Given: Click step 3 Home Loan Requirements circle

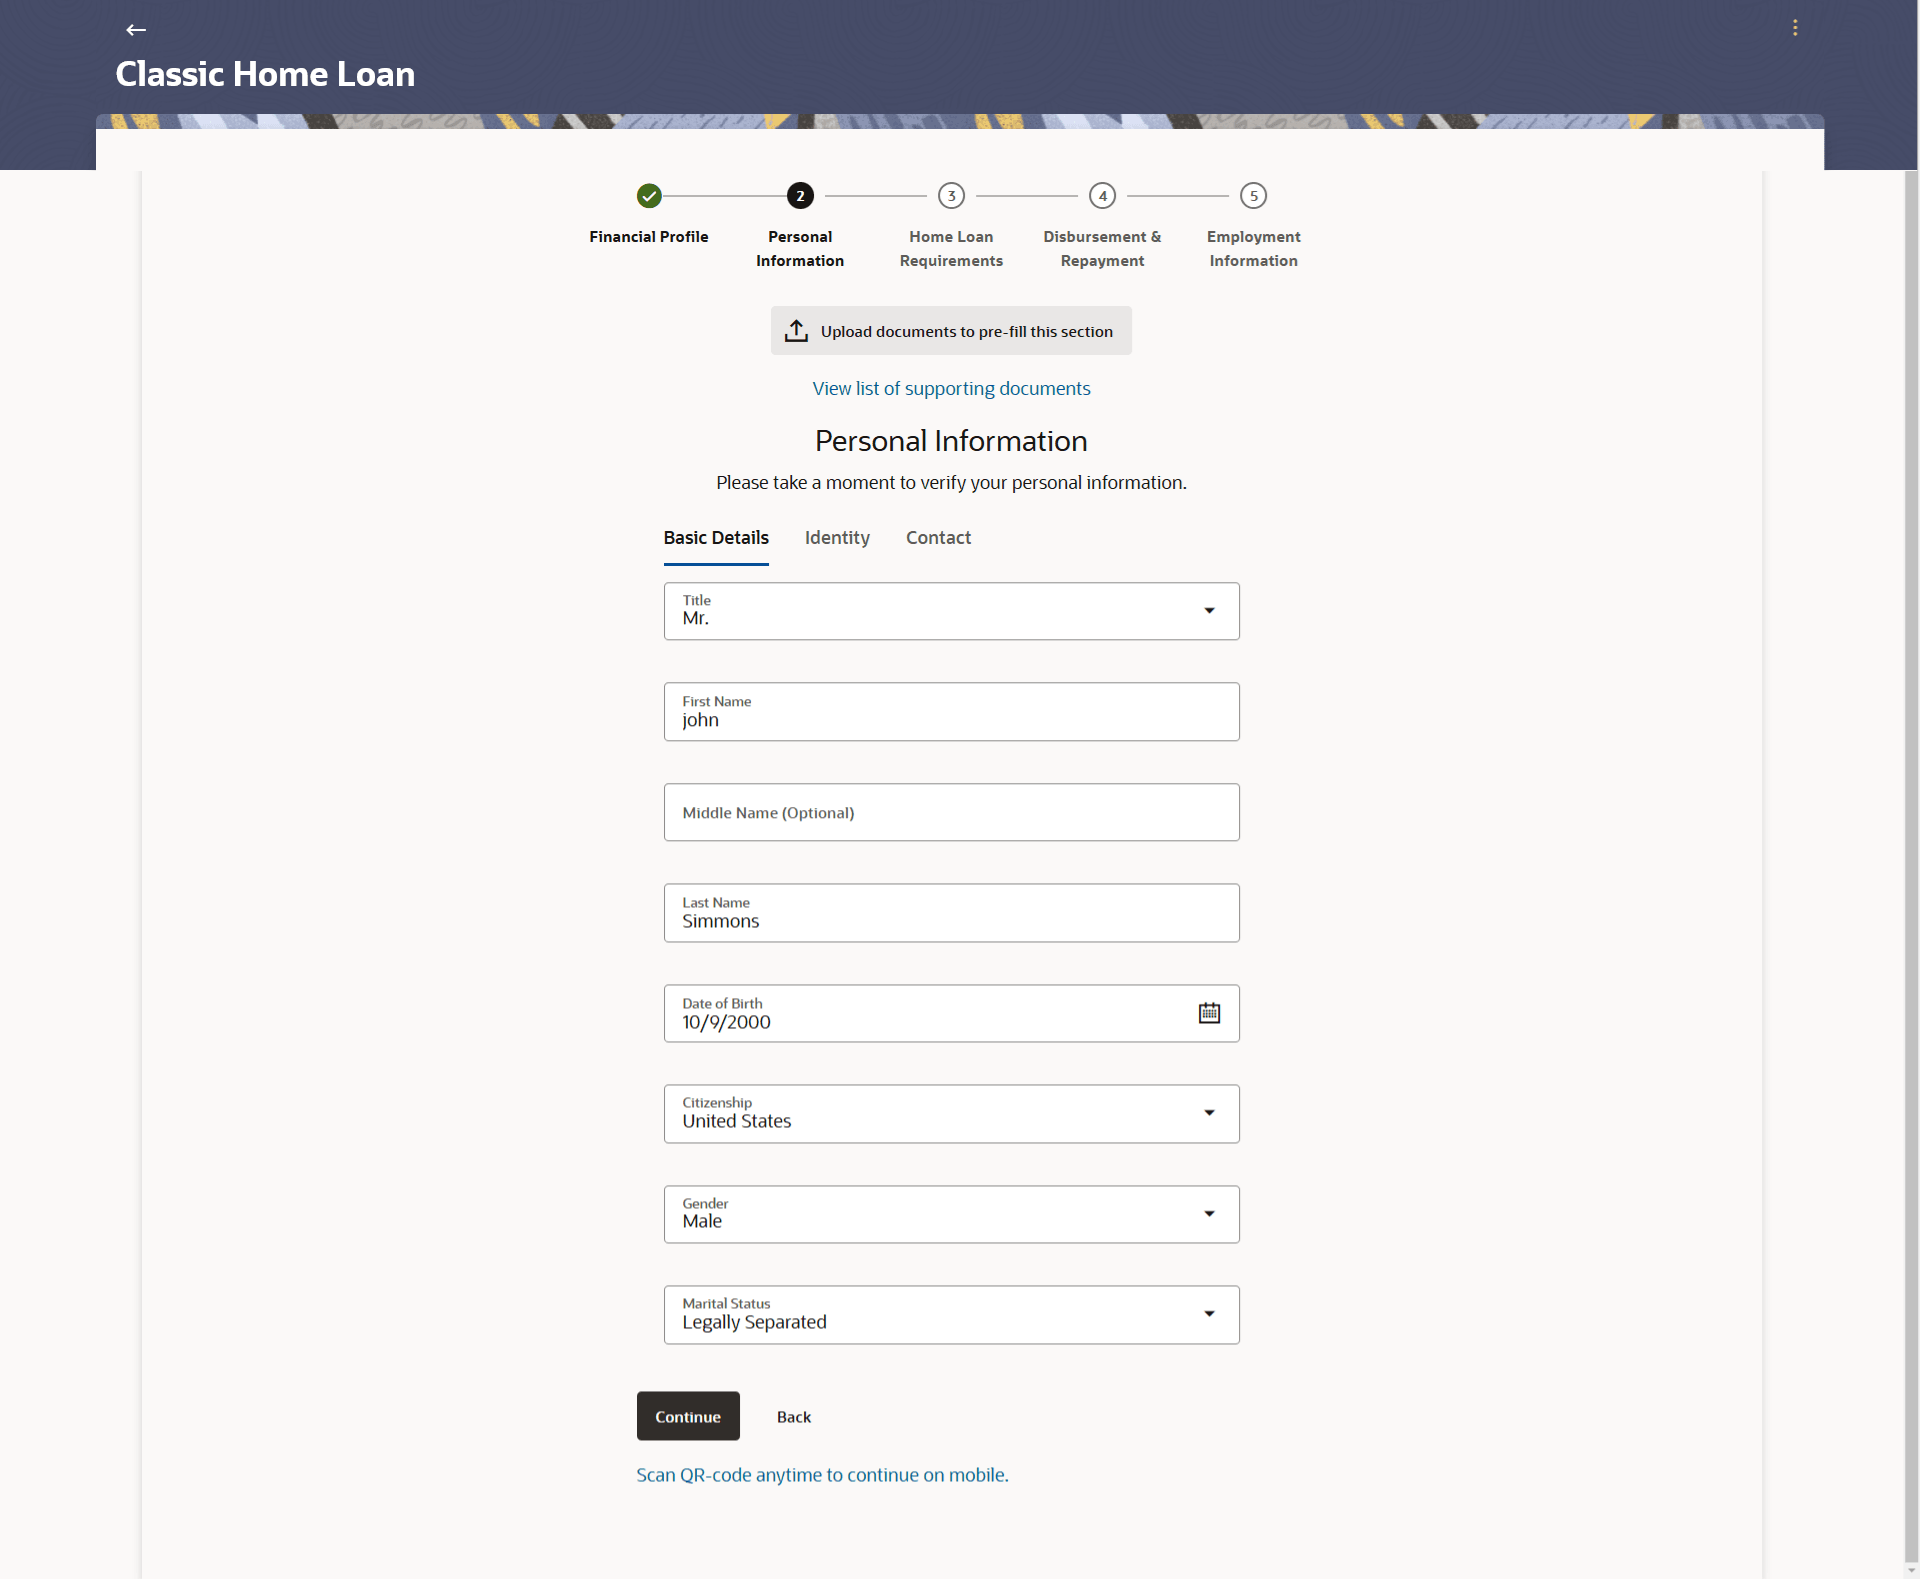Looking at the screenshot, I should [x=951, y=196].
